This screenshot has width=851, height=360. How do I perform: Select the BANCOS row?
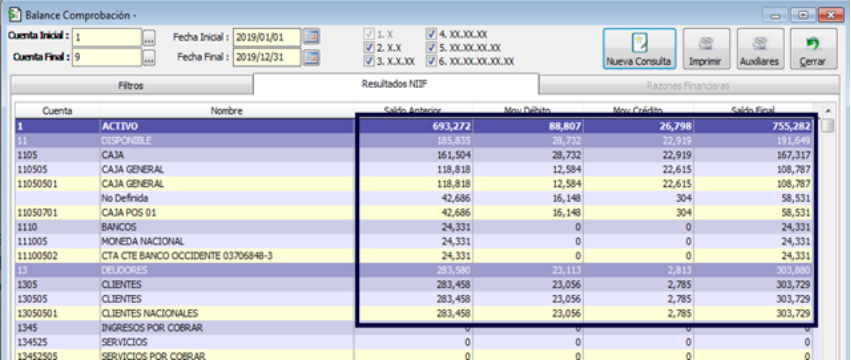pyautogui.click(x=414, y=226)
